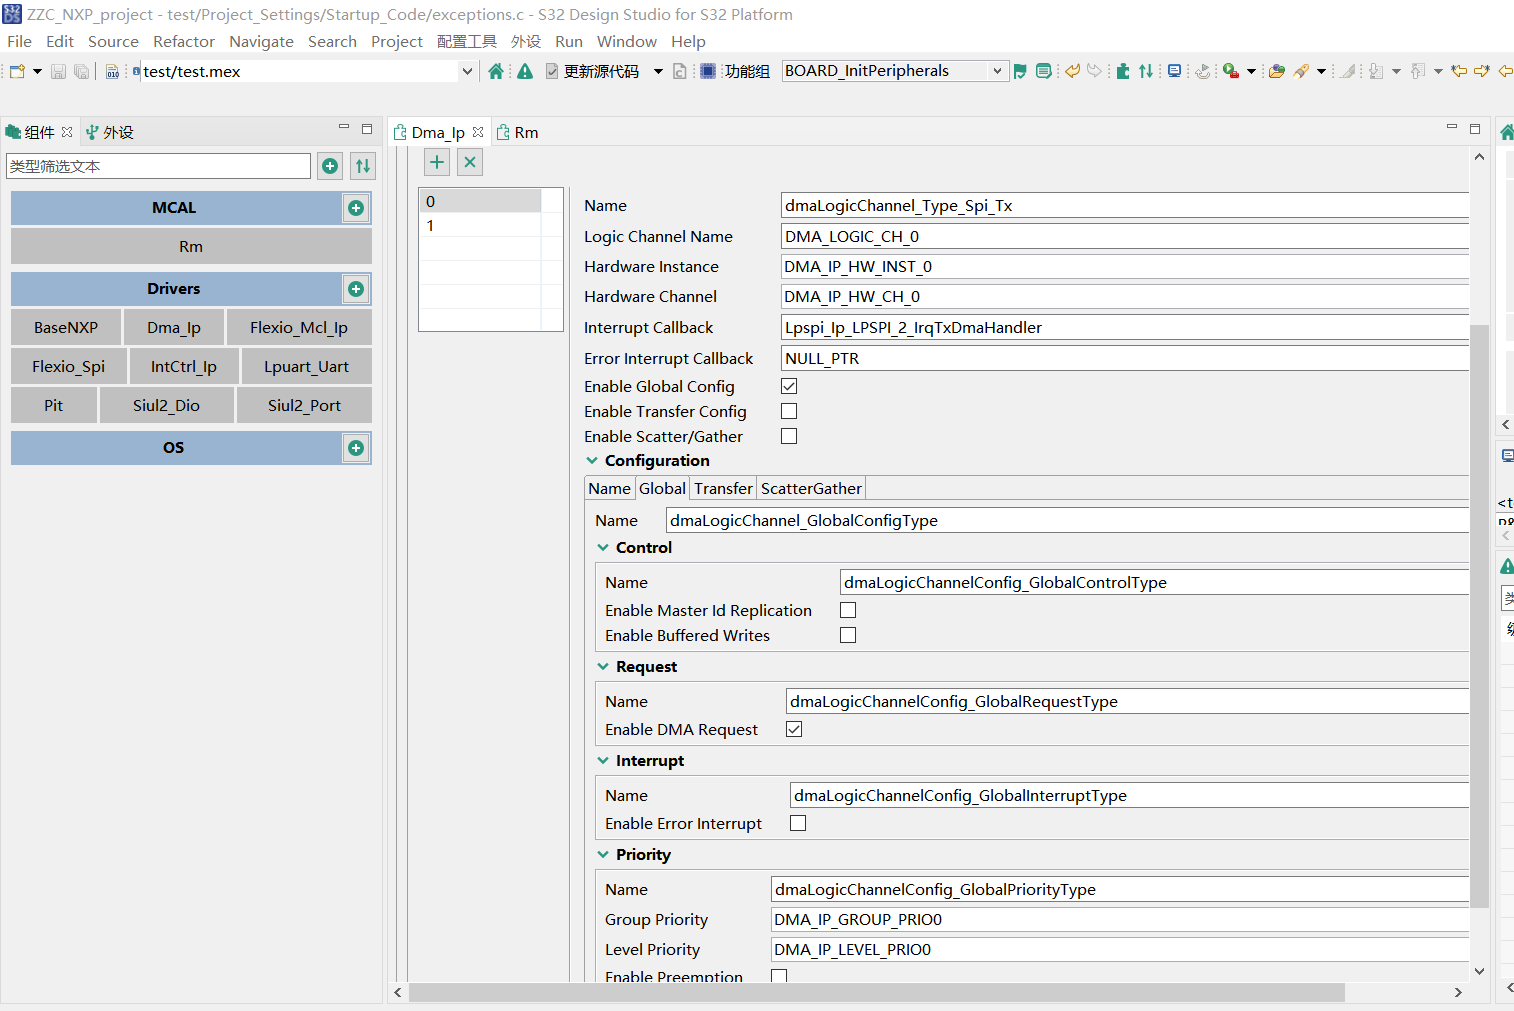Add a new DMA logic channel with plus button
The image size is (1514, 1011).
point(436,161)
